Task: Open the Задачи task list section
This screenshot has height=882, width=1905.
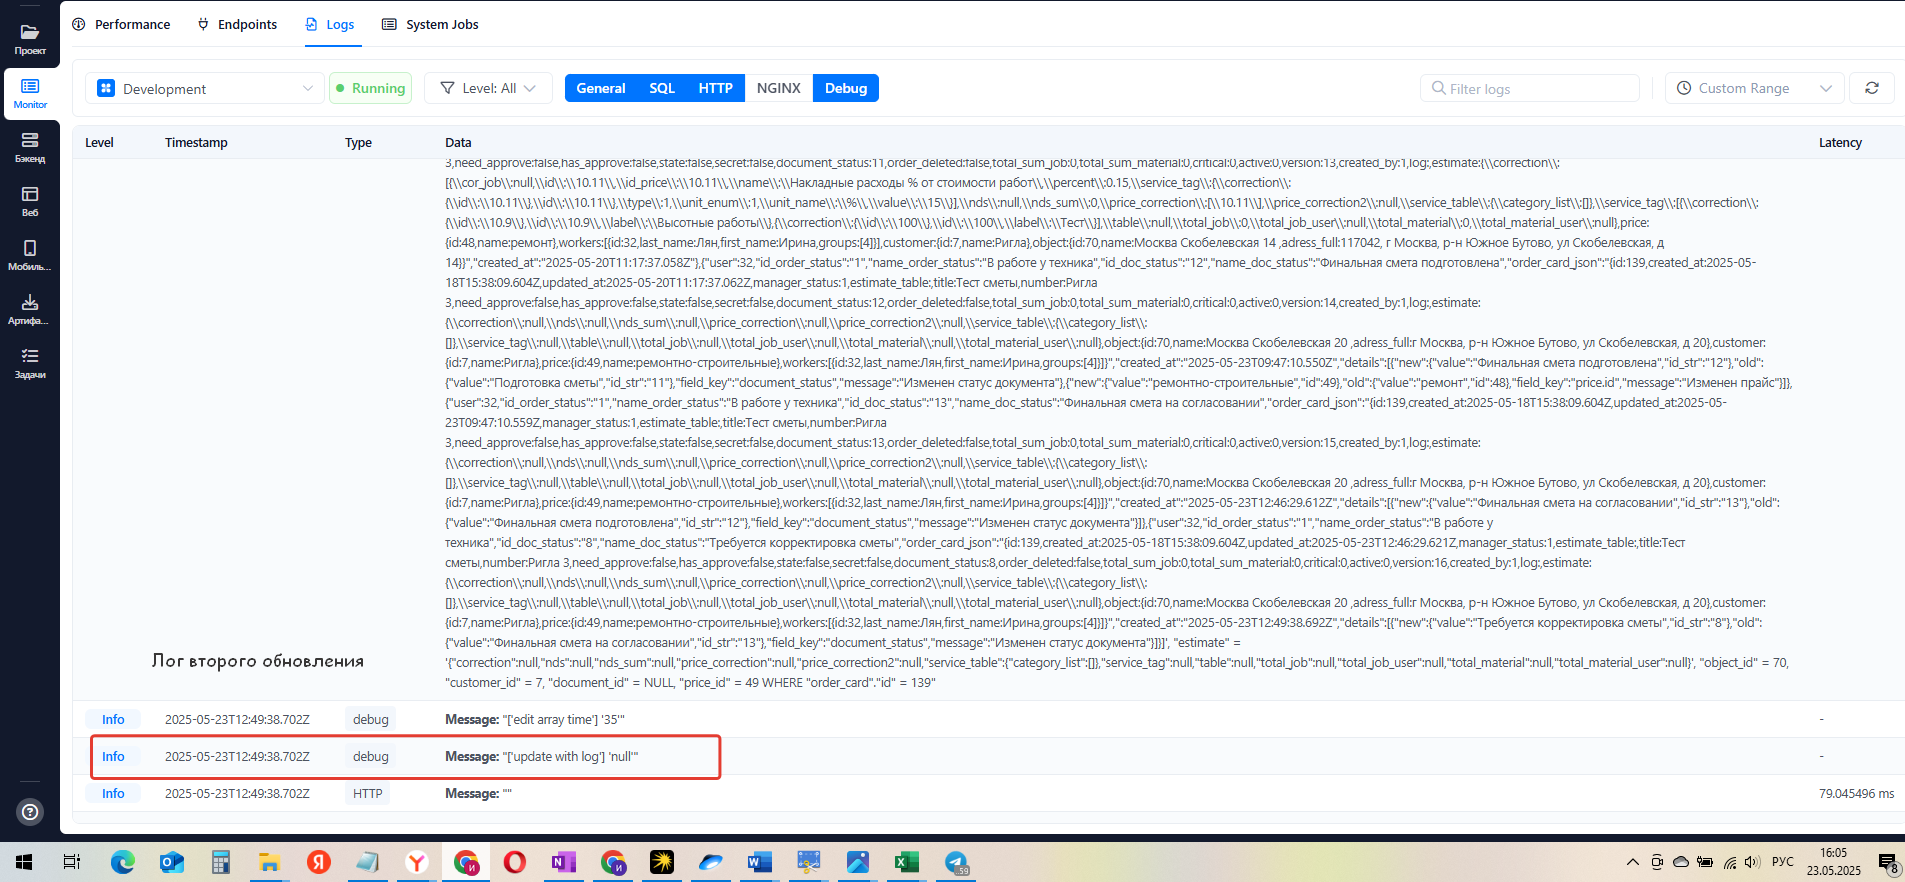Action: click(30, 363)
